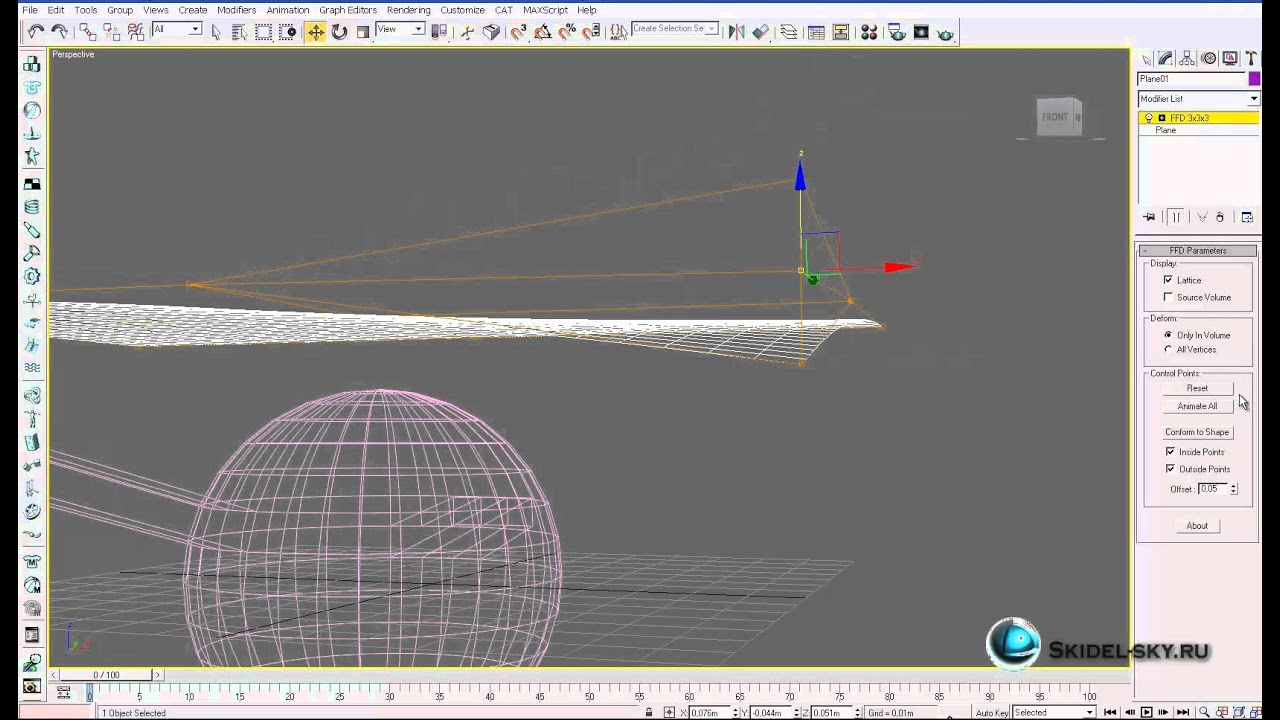Click the Quick Render teapot icon
Image resolution: width=1280 pixels, height=720 pixels.
(x=945, y=32)
